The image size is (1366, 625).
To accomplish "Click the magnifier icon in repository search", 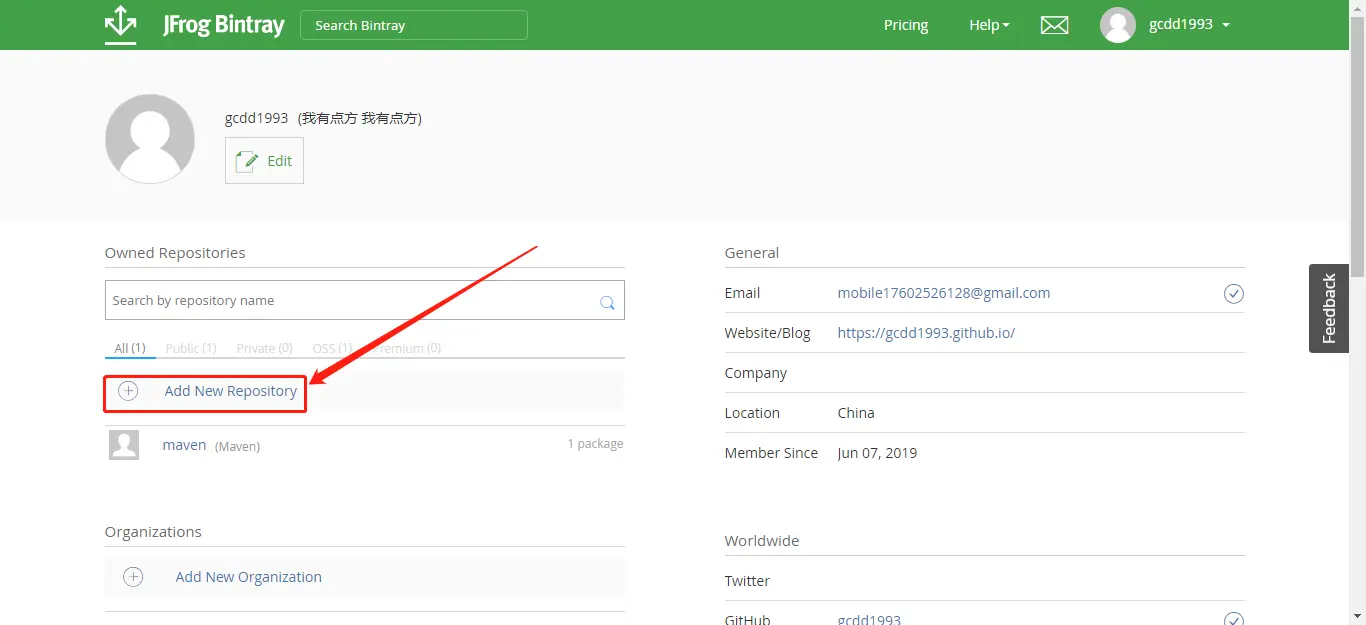I will tap(607, 302).
